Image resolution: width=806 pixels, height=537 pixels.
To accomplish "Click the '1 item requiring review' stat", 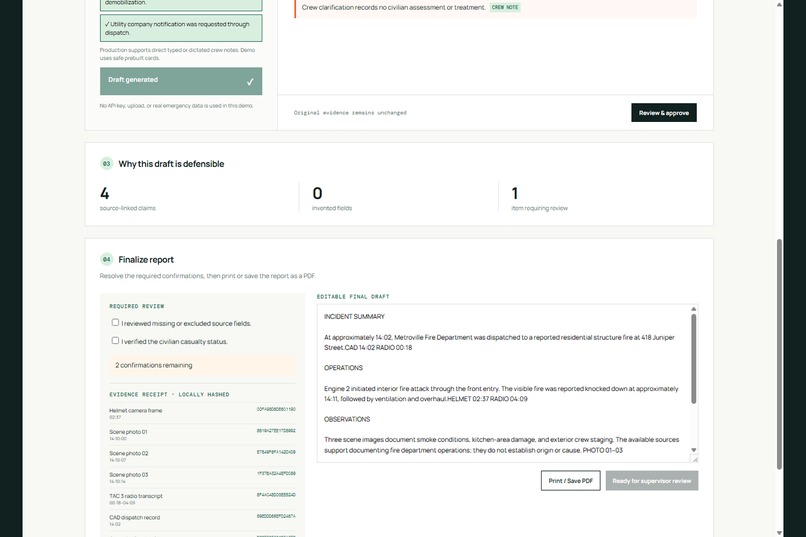I will 539,198.
